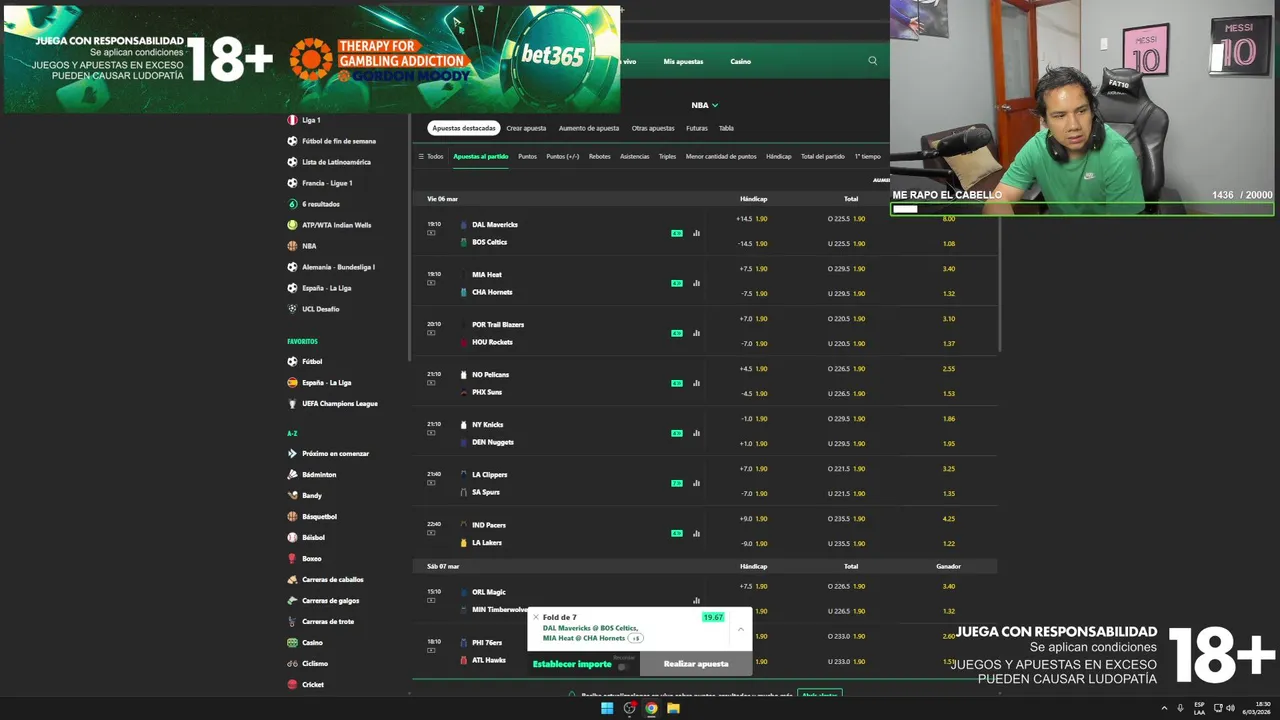Expand the bet slip with chevron arrow
The height and width of the screenshot is (720, 1280).
click(x=740, y=629)
